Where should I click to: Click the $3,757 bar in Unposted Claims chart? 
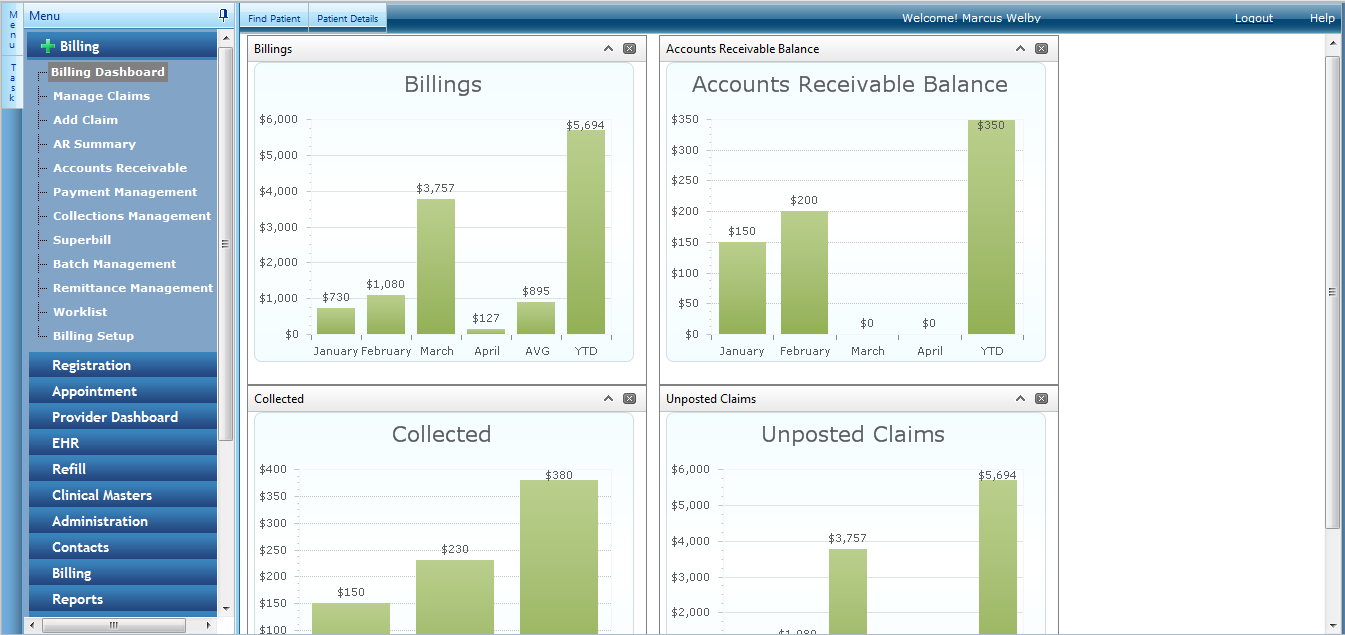pos(848,591)
